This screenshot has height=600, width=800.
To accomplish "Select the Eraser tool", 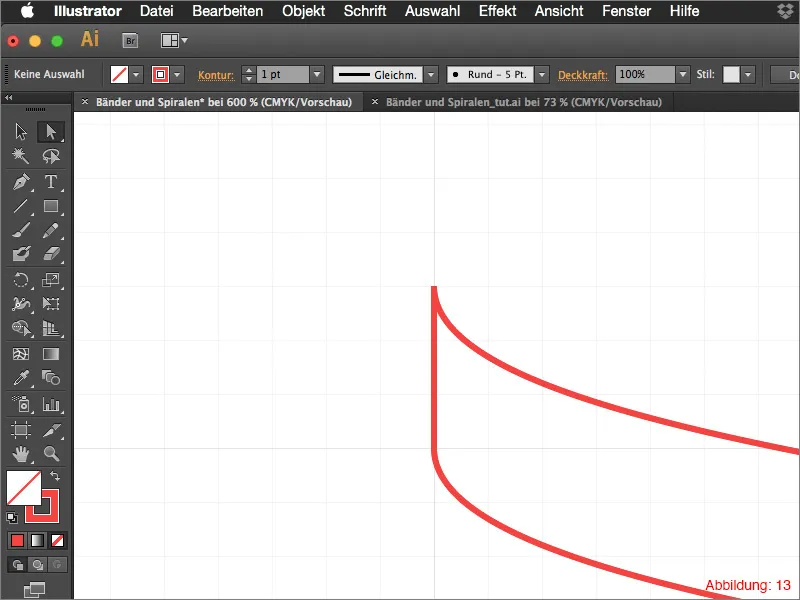I will (x=51, y=254).
